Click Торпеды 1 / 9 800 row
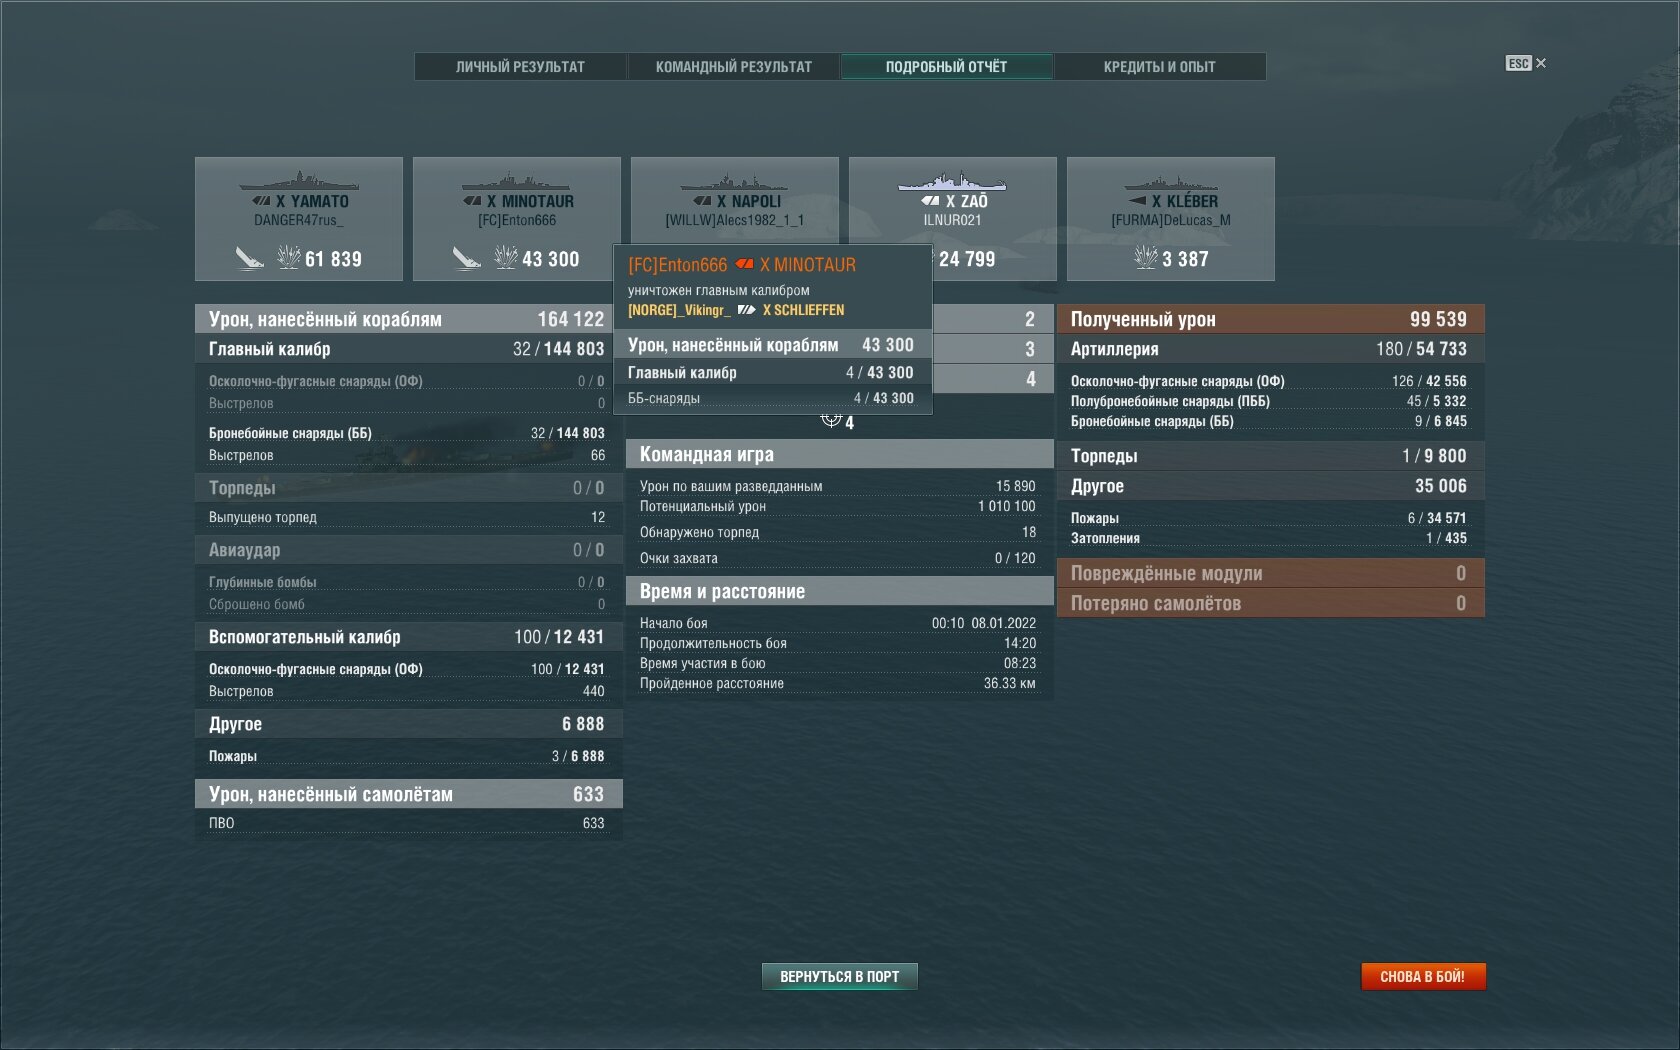Screen dimensions: 1680x1050 (x=1270, y=456)
